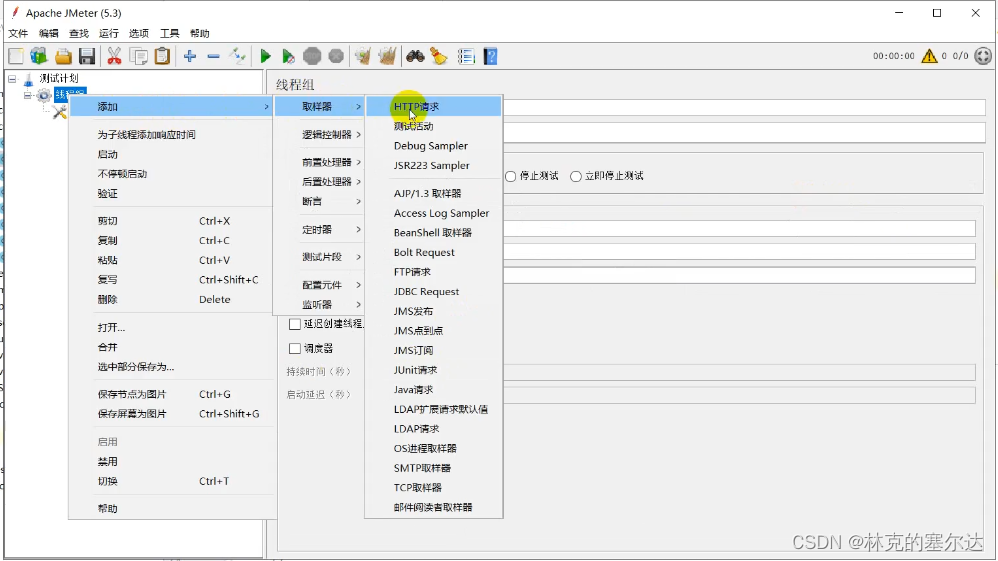Expand the 取样器 submenu
The width and height of the screenshot is (998, 561).
(320, 106)
